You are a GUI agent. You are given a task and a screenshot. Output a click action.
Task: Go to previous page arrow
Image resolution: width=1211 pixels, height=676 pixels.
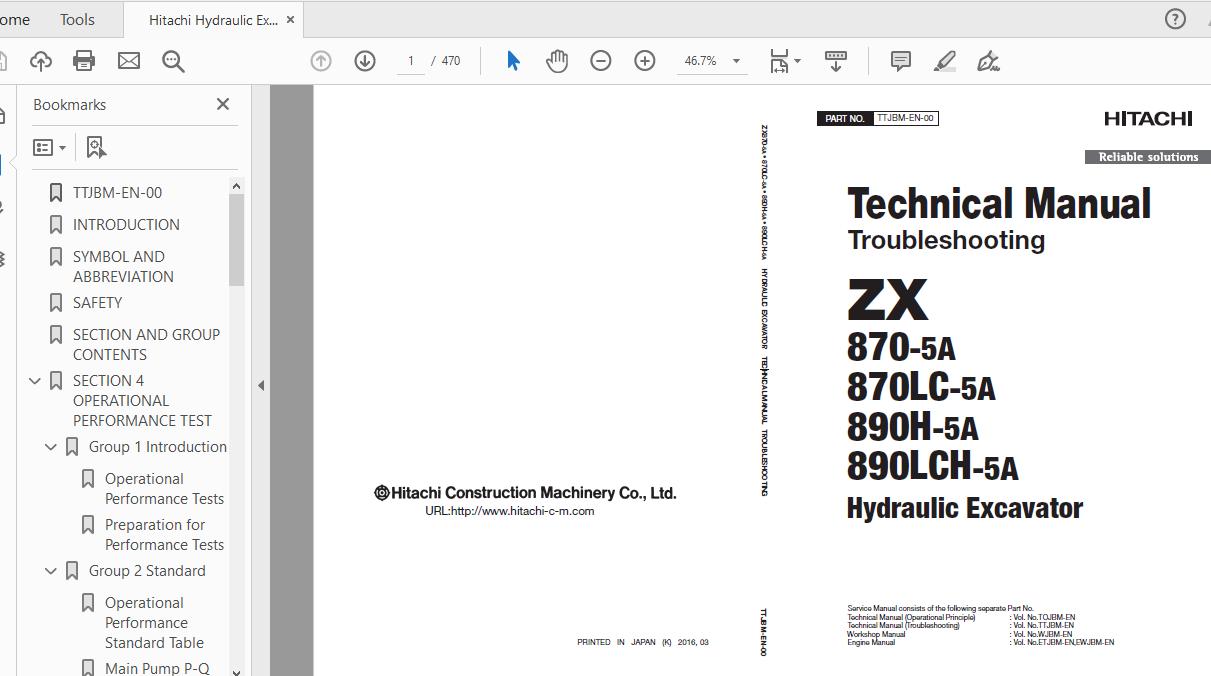[x=321, y=61]
